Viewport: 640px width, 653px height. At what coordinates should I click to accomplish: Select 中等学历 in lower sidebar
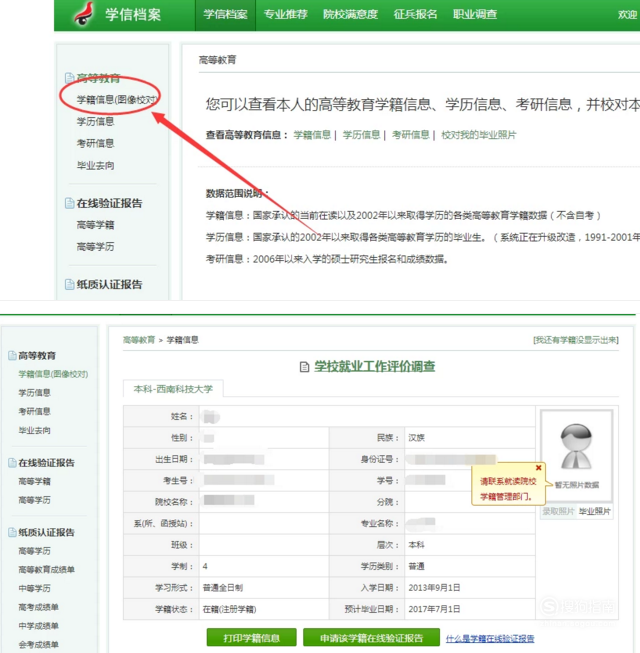[x=34, y=588]
